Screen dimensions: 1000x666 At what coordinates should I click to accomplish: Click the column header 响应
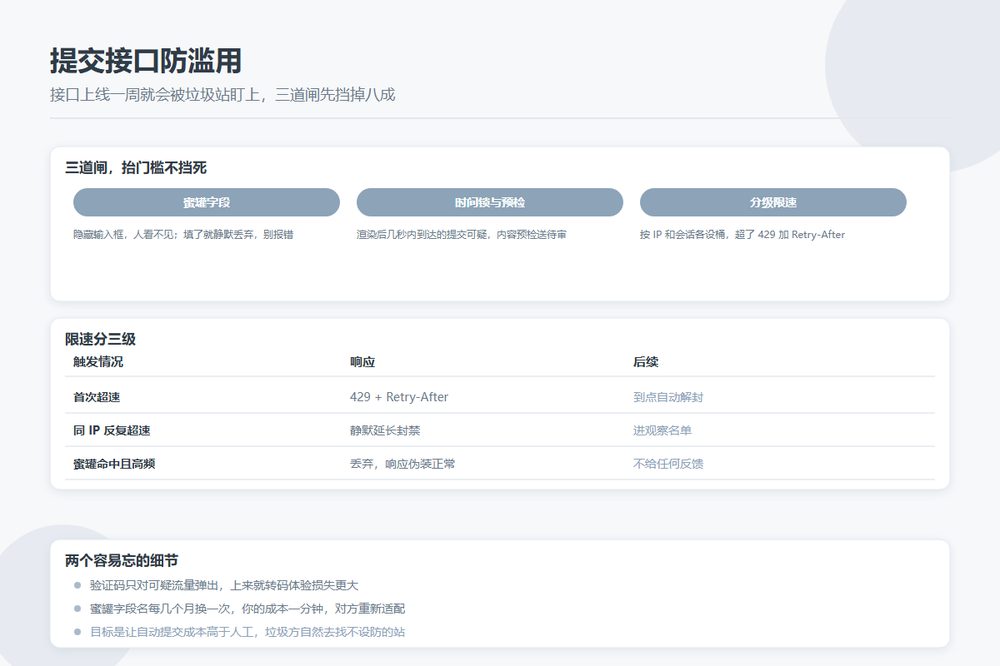pos(362,362)
